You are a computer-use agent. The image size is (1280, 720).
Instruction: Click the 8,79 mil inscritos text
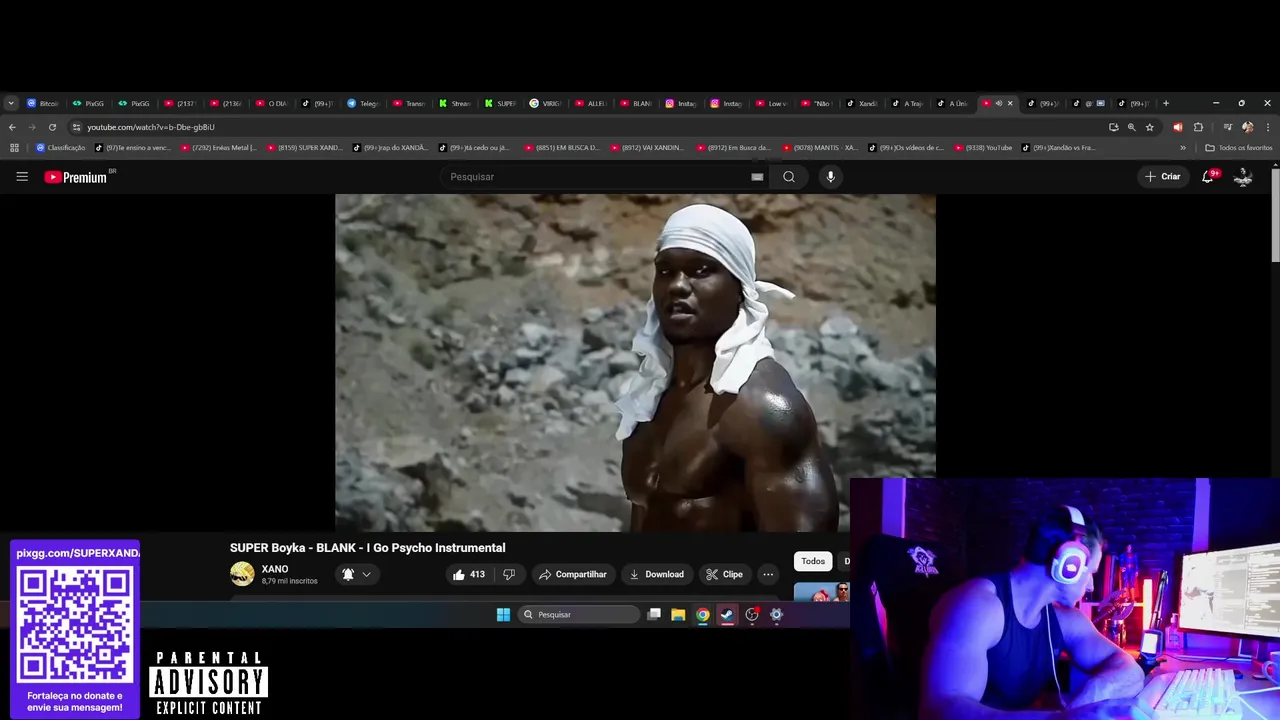[x=289, y=581]
